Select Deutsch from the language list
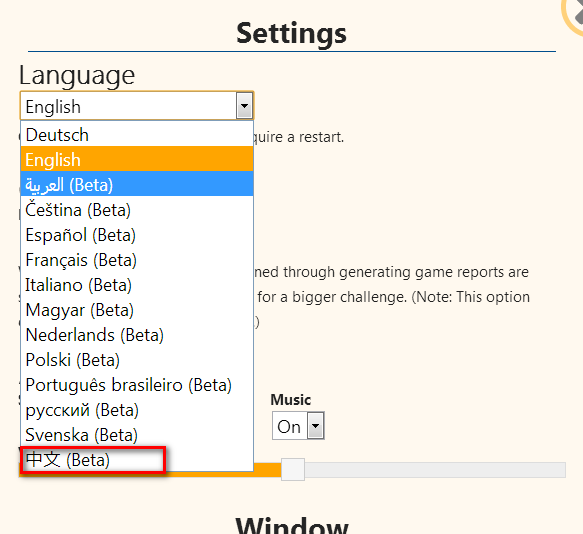Screen dimensions: 583x534 137,134
